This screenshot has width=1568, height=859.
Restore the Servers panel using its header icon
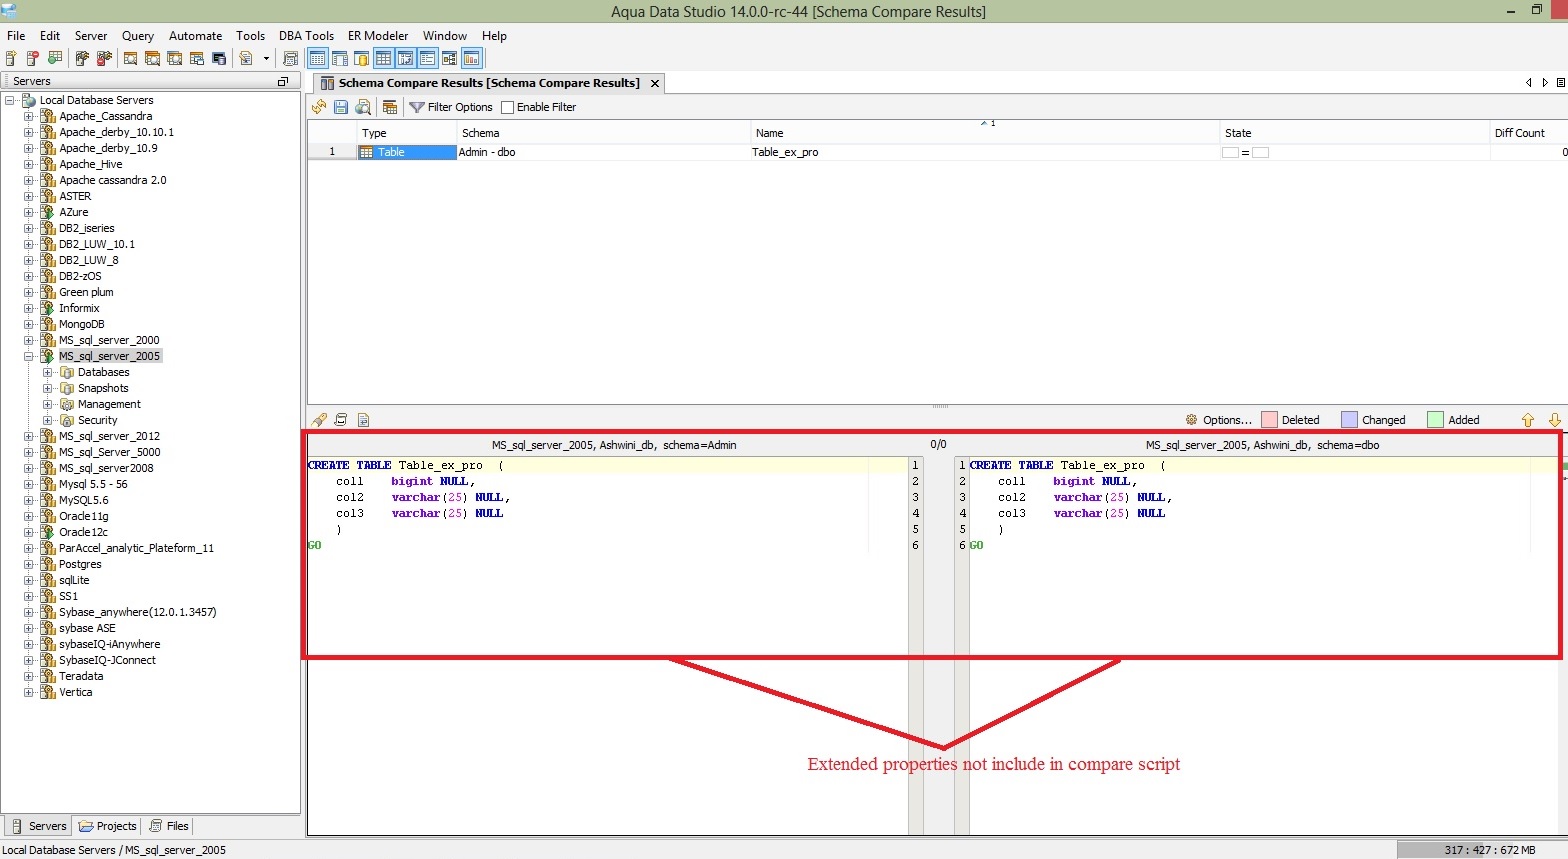click(283, 81)
